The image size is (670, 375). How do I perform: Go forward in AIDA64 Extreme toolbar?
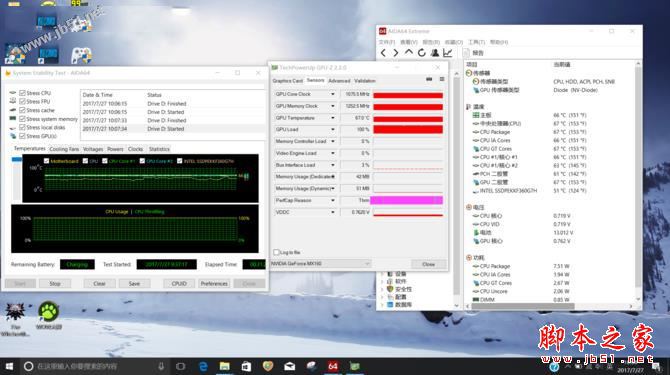pyautogui.click(x=396, y=53)
